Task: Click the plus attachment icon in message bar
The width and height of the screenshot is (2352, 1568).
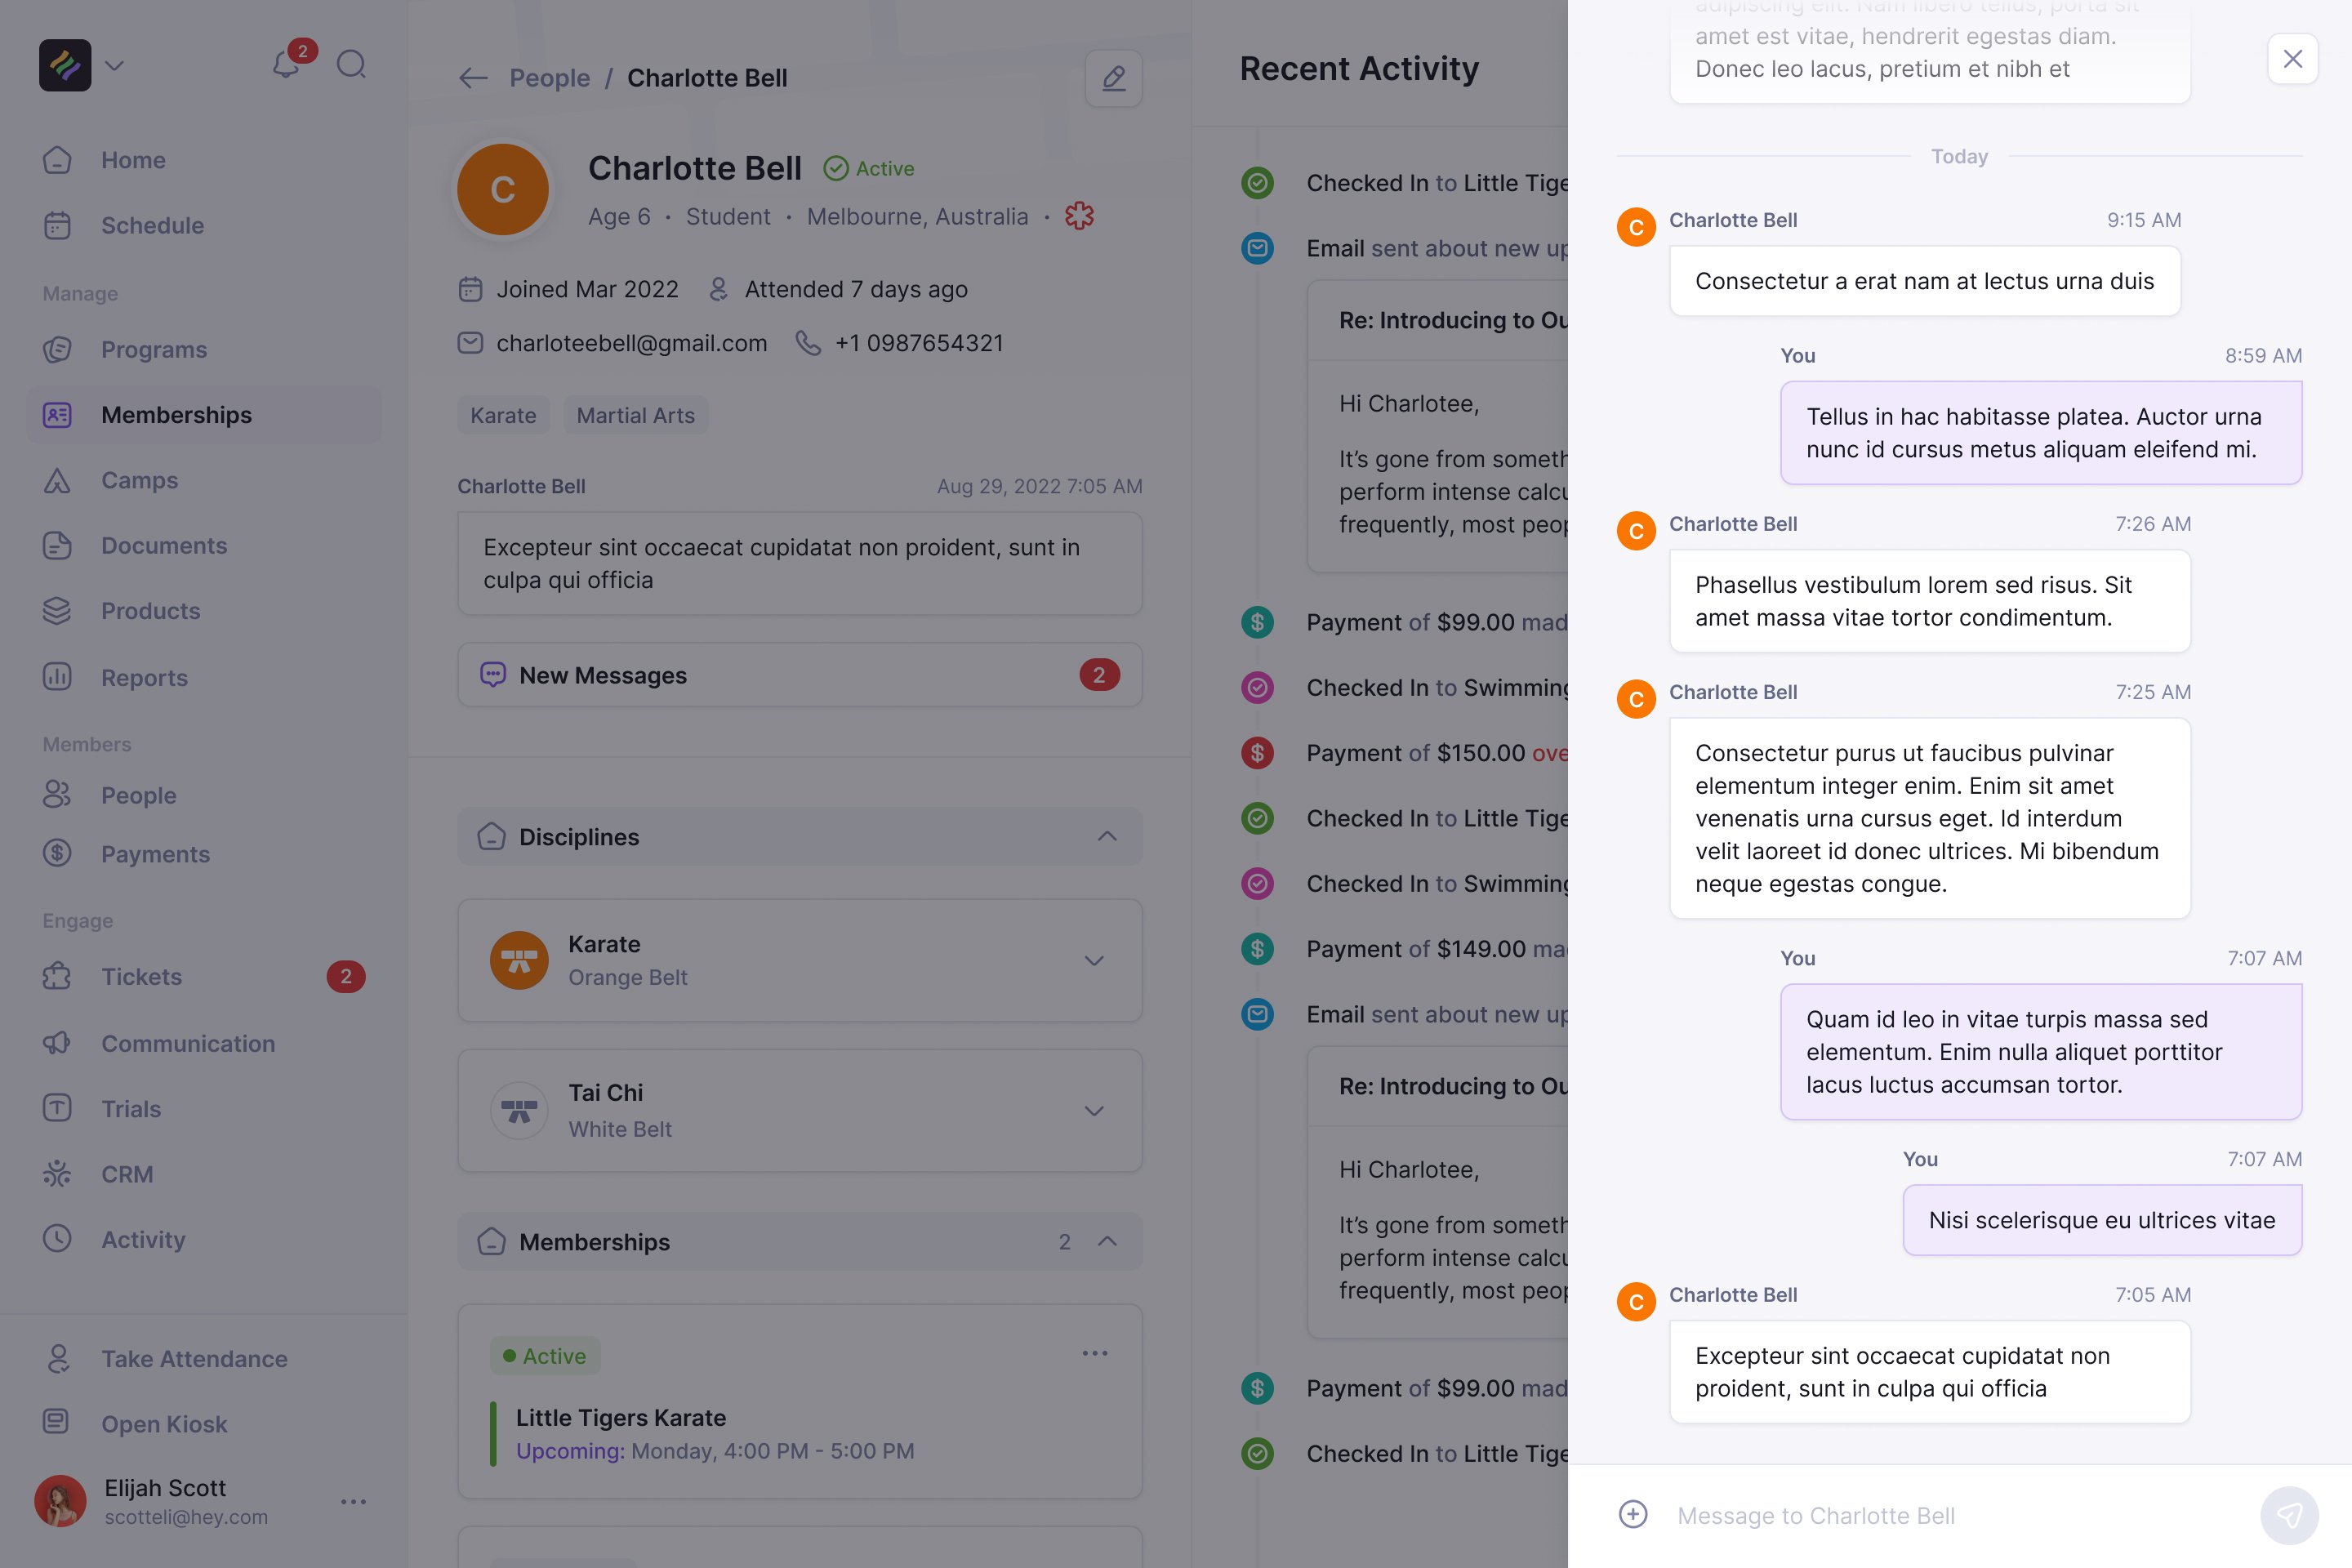Action: point(1633,1514)
